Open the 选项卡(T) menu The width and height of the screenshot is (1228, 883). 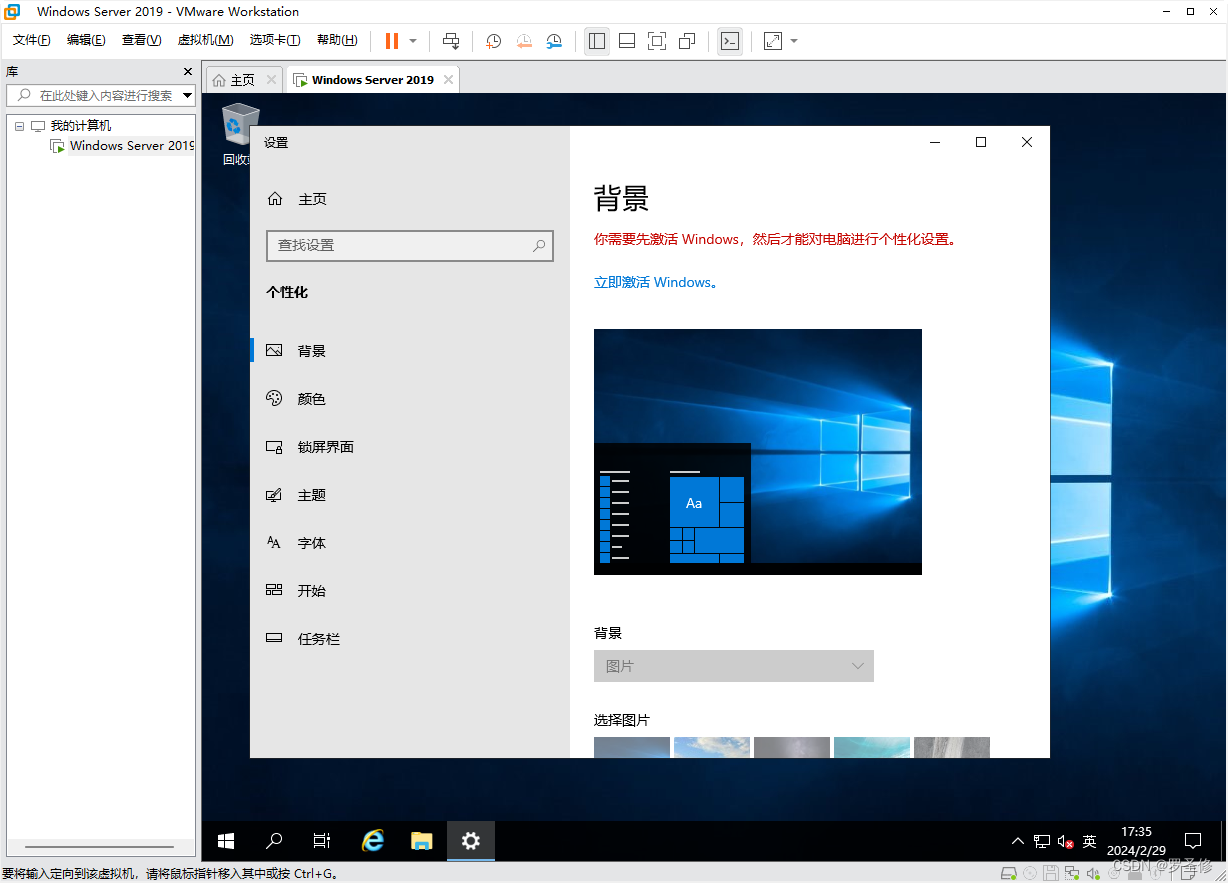point(275,40)
